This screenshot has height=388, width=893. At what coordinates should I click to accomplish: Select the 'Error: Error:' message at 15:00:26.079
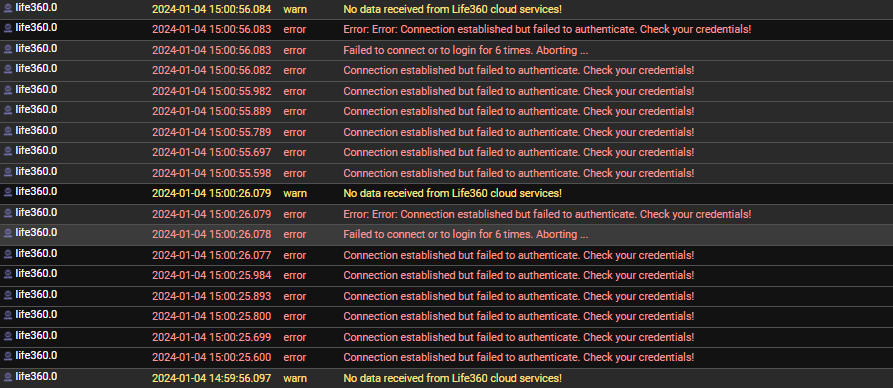click(x=547, y=214)
